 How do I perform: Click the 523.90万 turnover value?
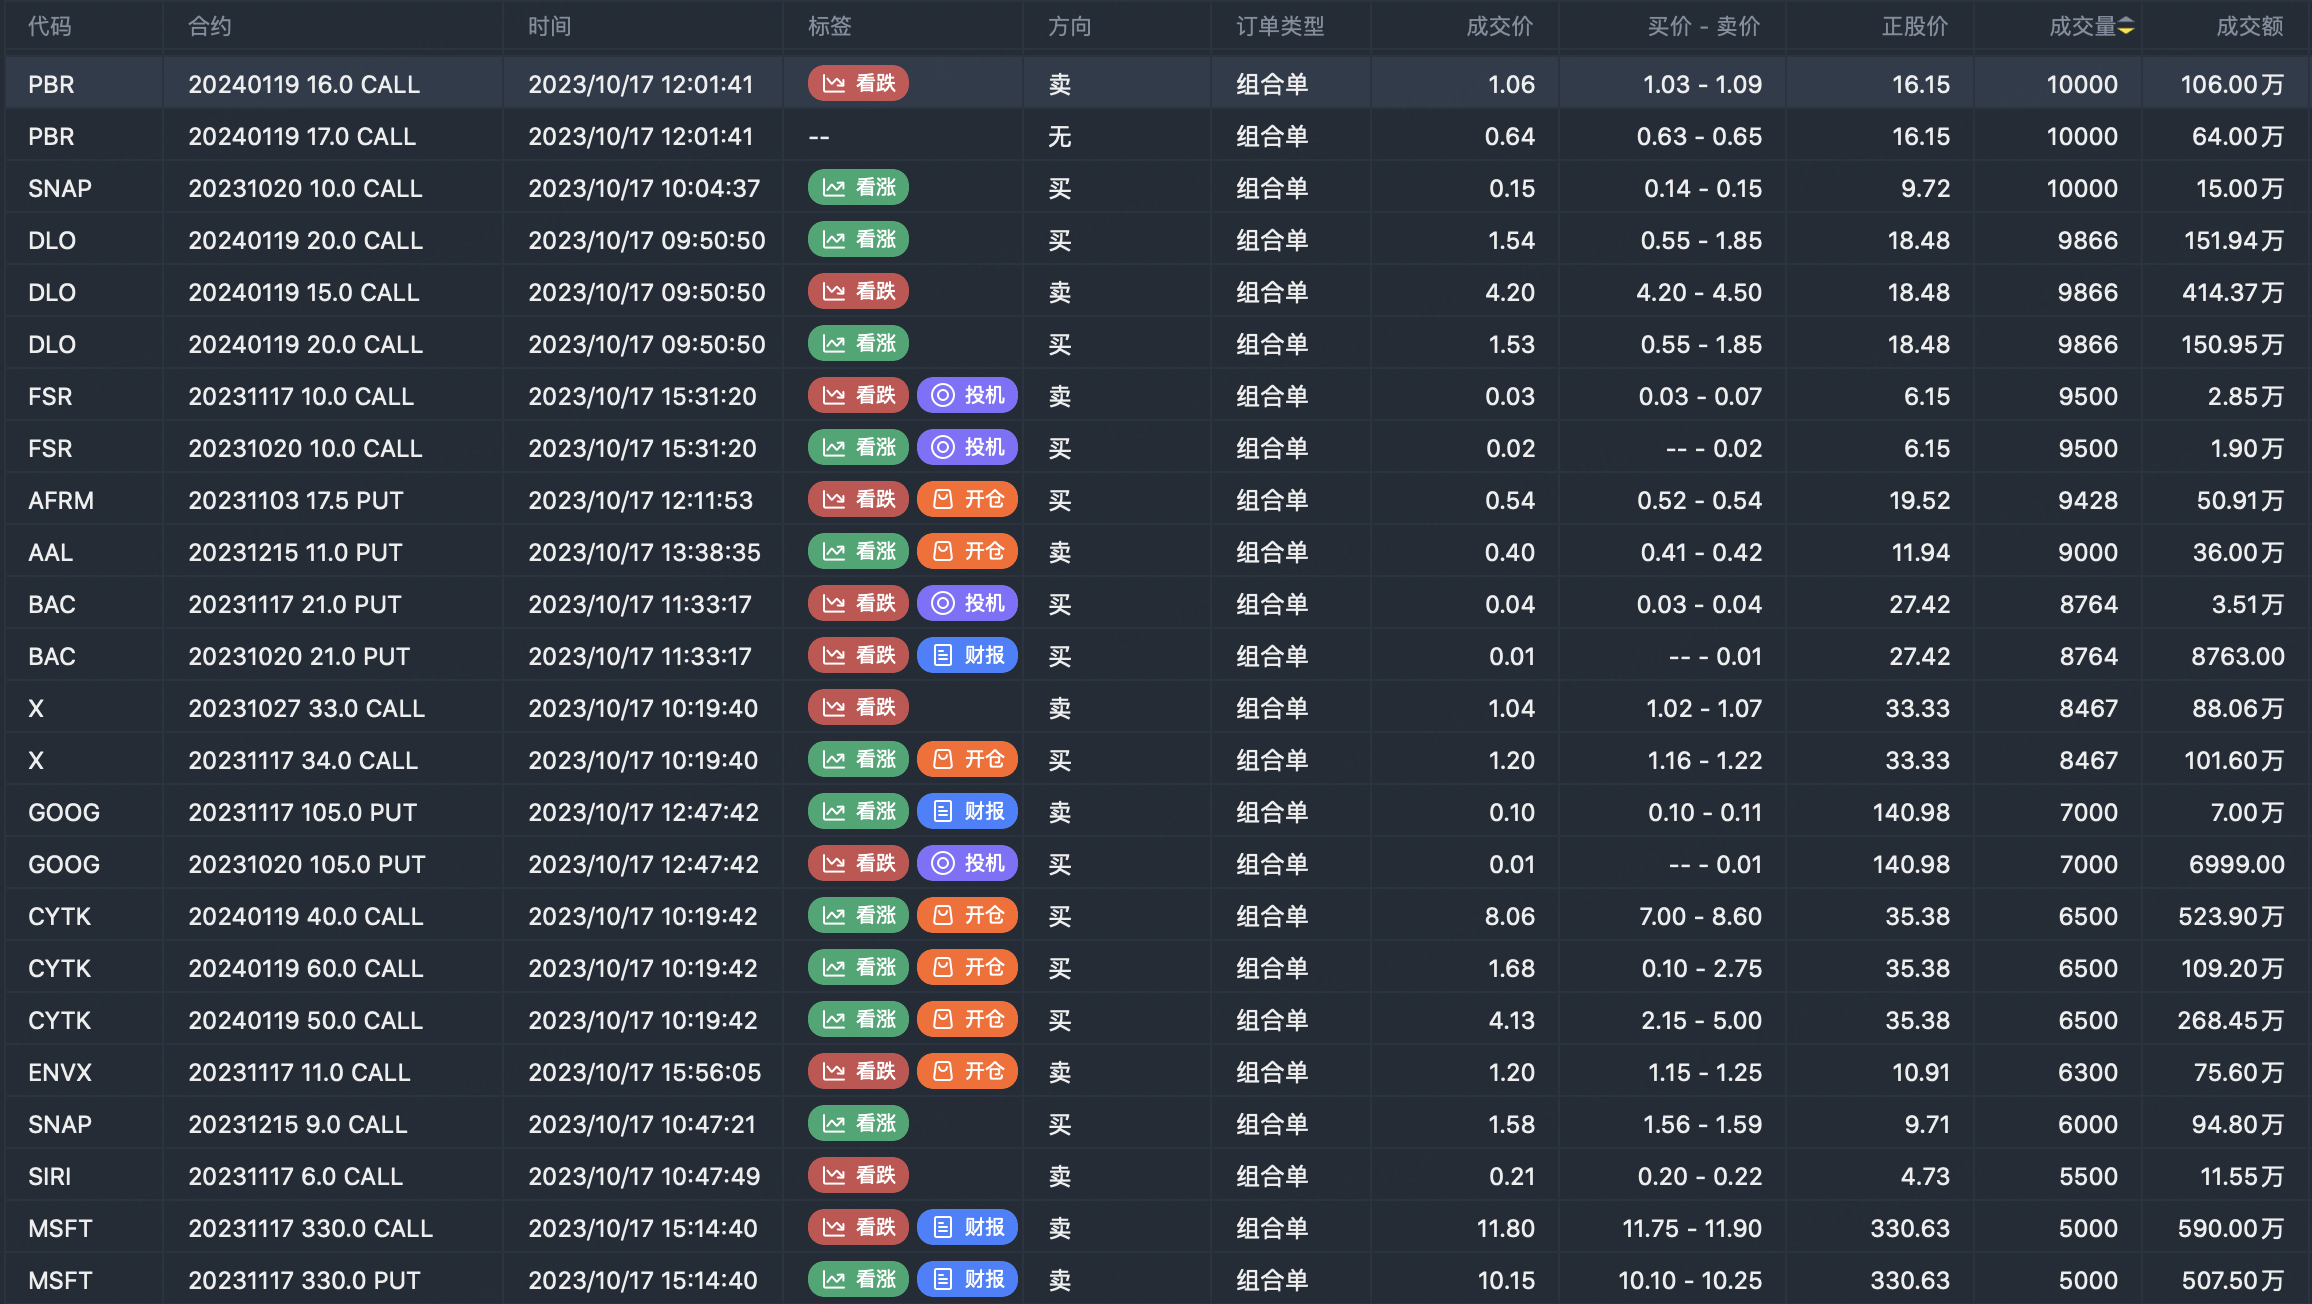(2231, 916)
